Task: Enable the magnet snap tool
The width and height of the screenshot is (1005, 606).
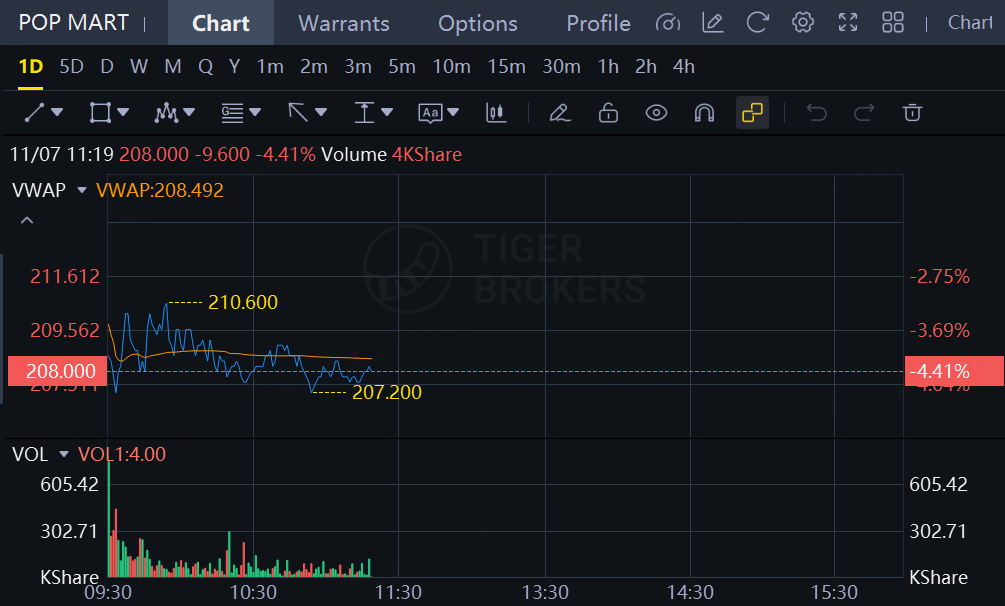Action: click(x=704, y=113)
